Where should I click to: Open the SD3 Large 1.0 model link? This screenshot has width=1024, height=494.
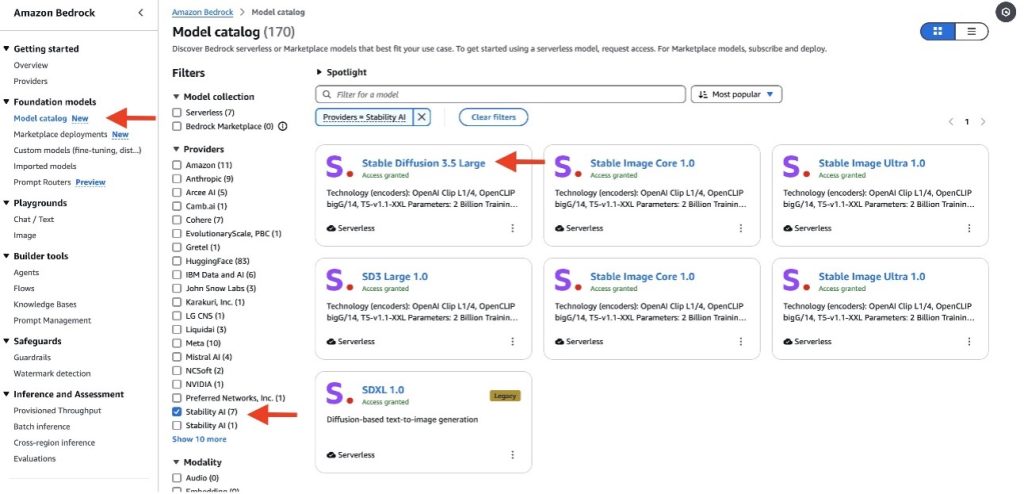[x=394, y=276]
